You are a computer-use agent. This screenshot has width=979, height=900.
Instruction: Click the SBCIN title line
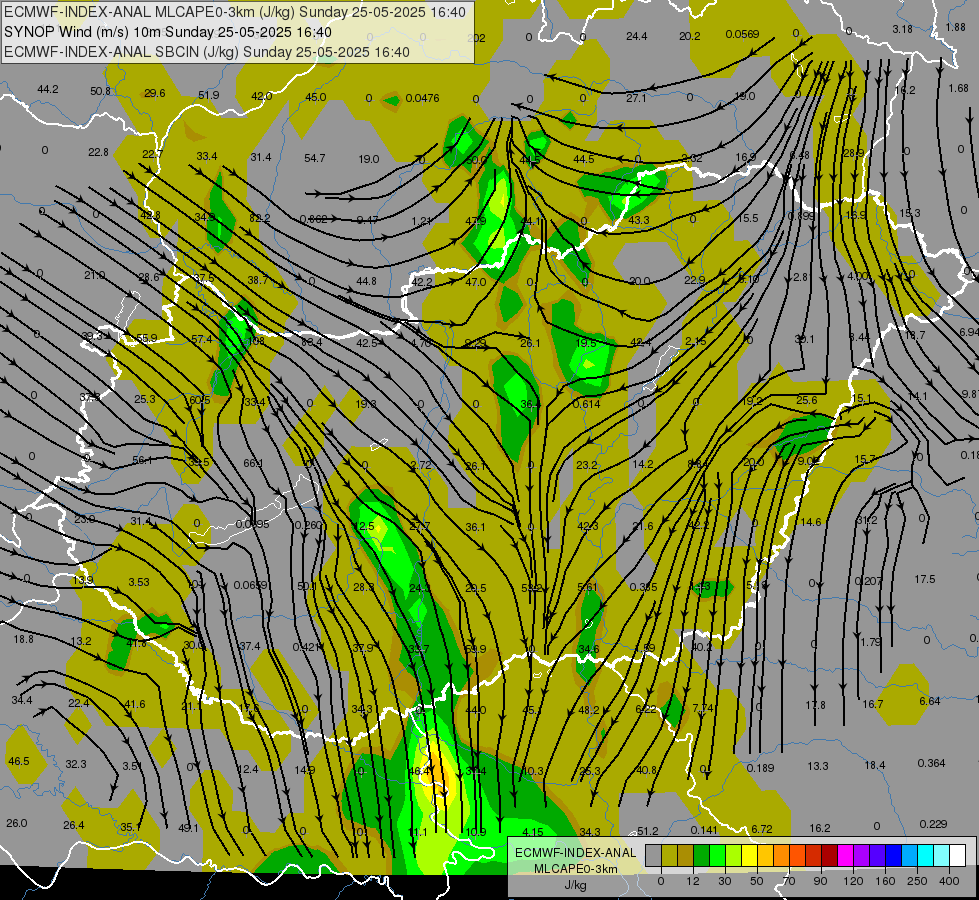[x=207, y=52]
